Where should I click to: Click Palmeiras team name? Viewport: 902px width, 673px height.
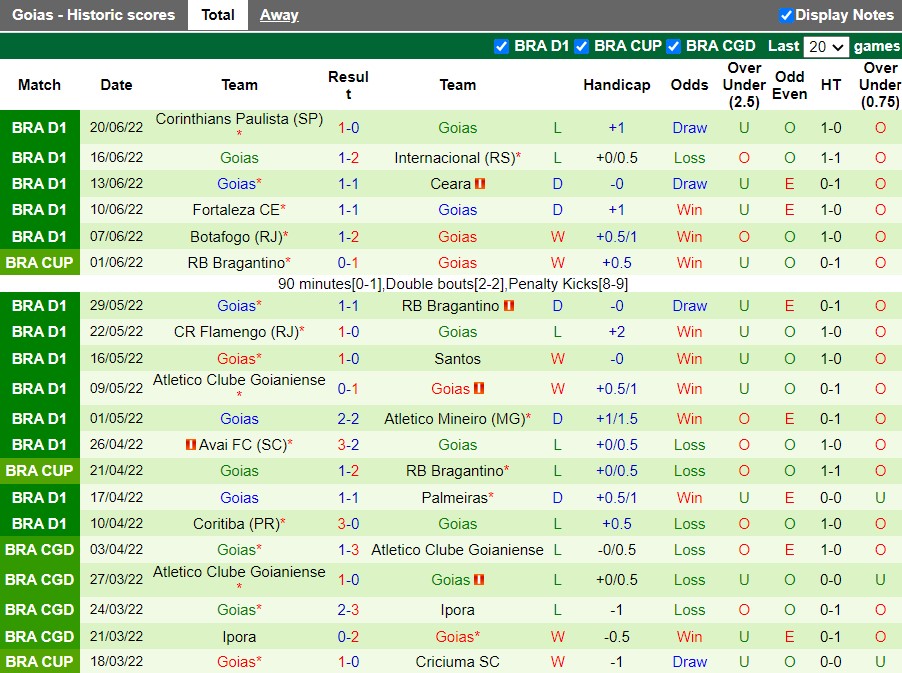(454, 498)
